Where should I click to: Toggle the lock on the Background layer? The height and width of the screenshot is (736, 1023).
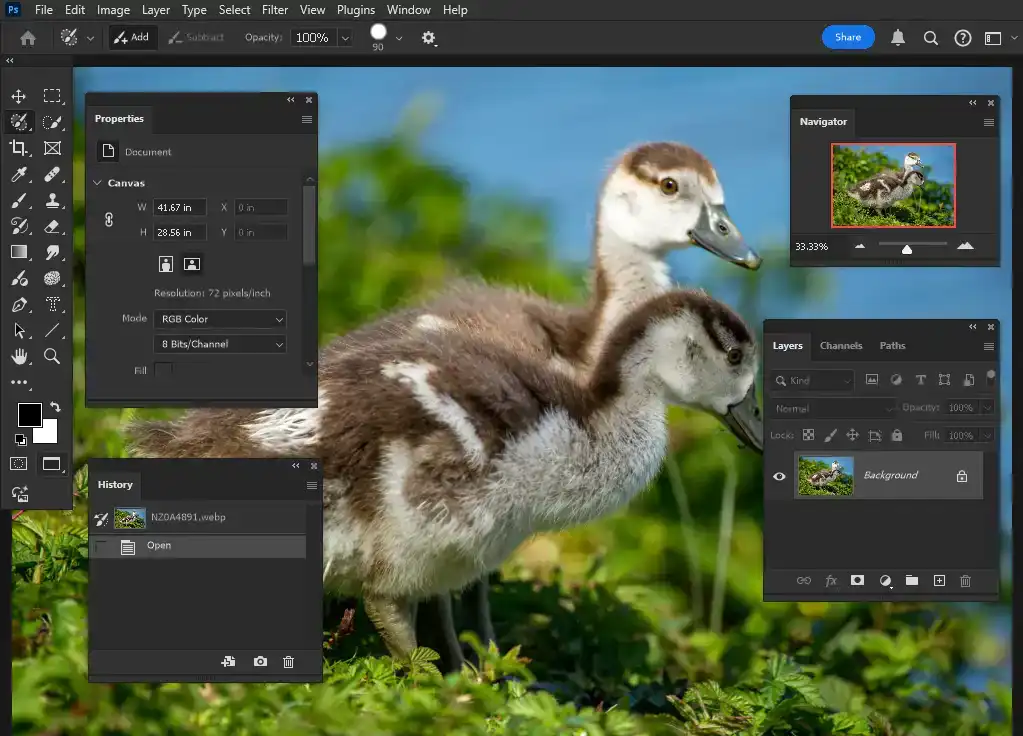[x=962, y=476]
